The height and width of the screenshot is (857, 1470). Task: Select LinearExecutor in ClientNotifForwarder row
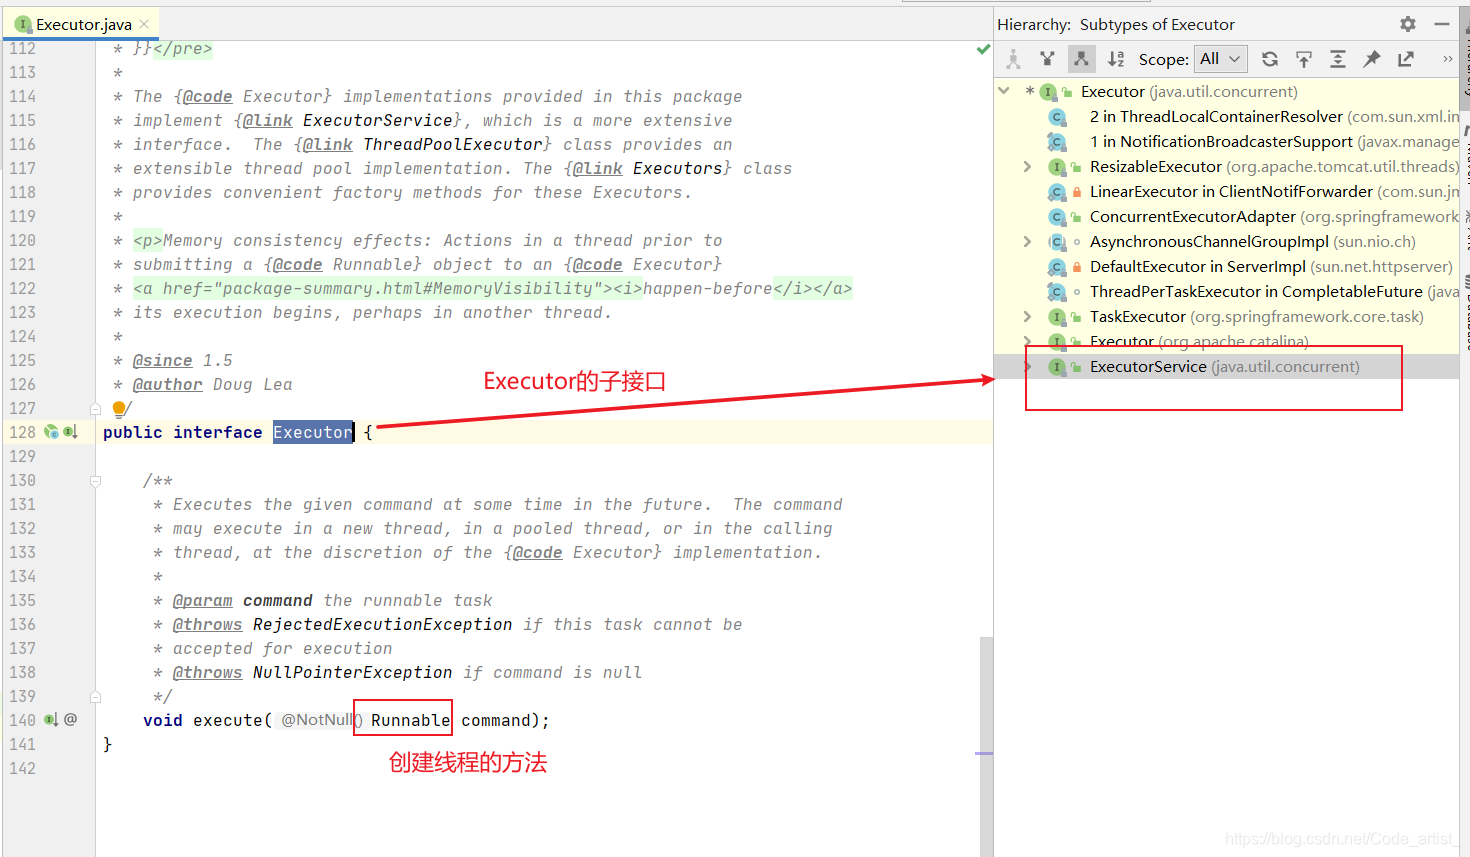[x=1227, y=191]
